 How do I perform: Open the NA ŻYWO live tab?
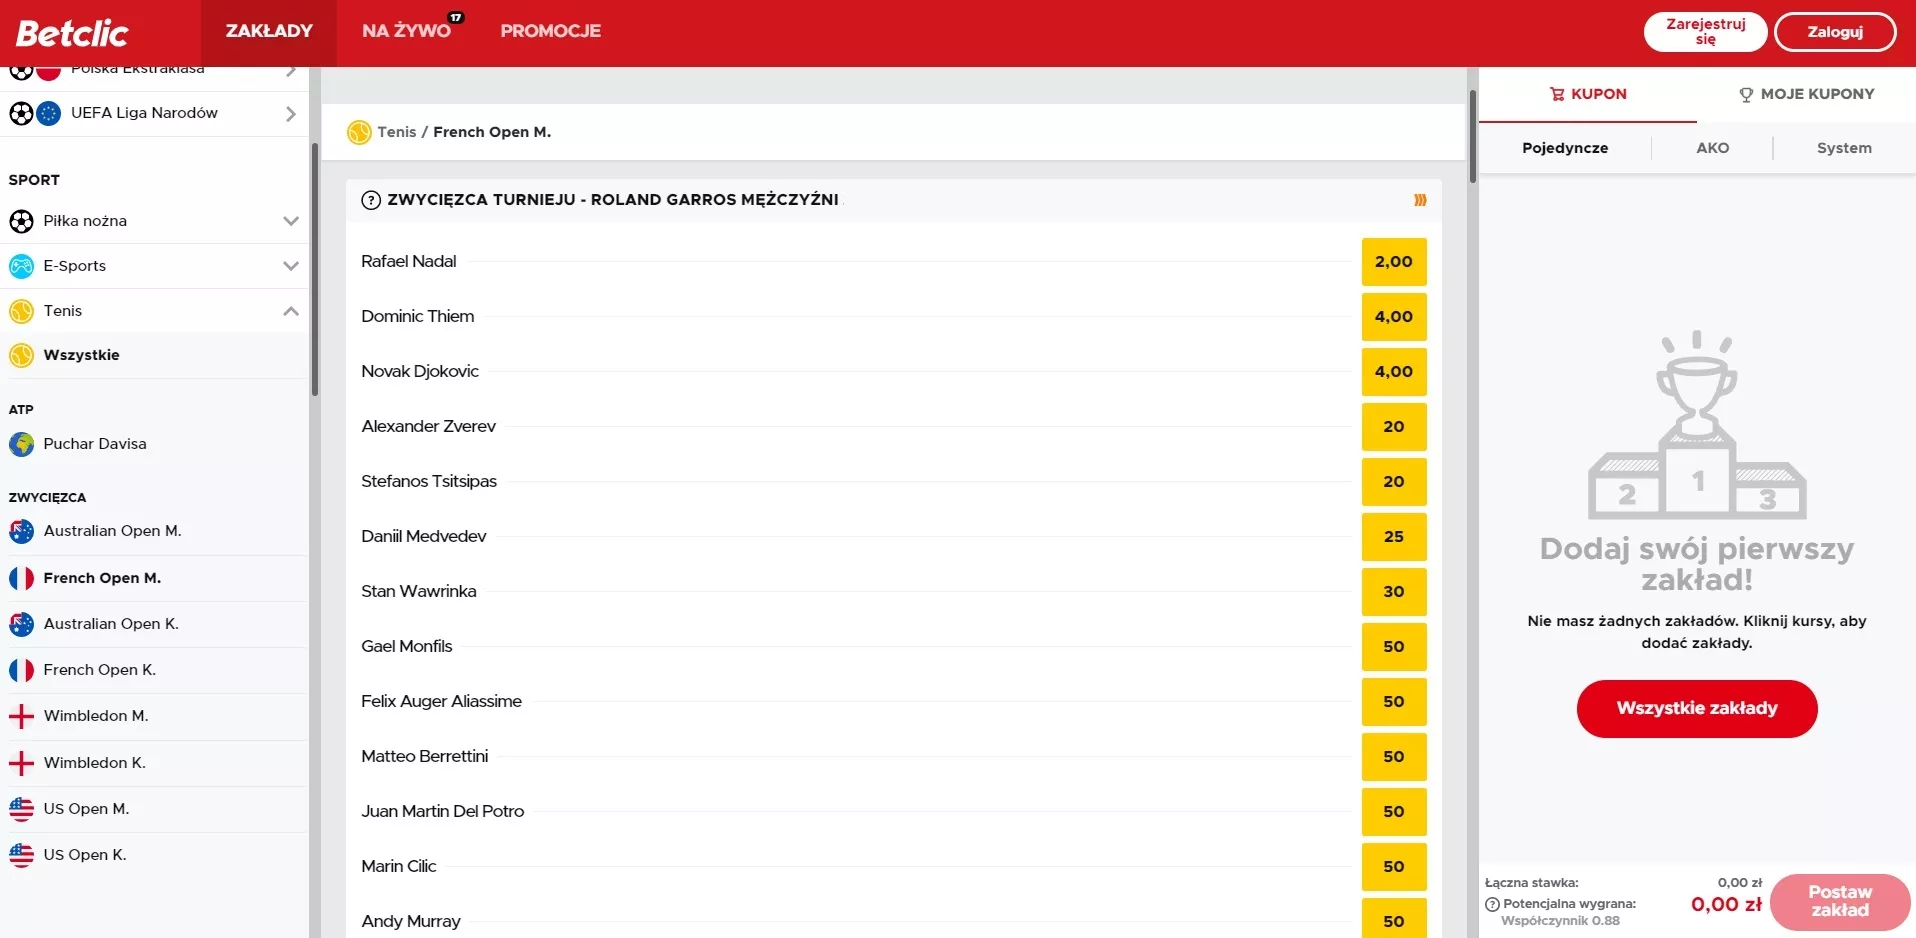407,31
